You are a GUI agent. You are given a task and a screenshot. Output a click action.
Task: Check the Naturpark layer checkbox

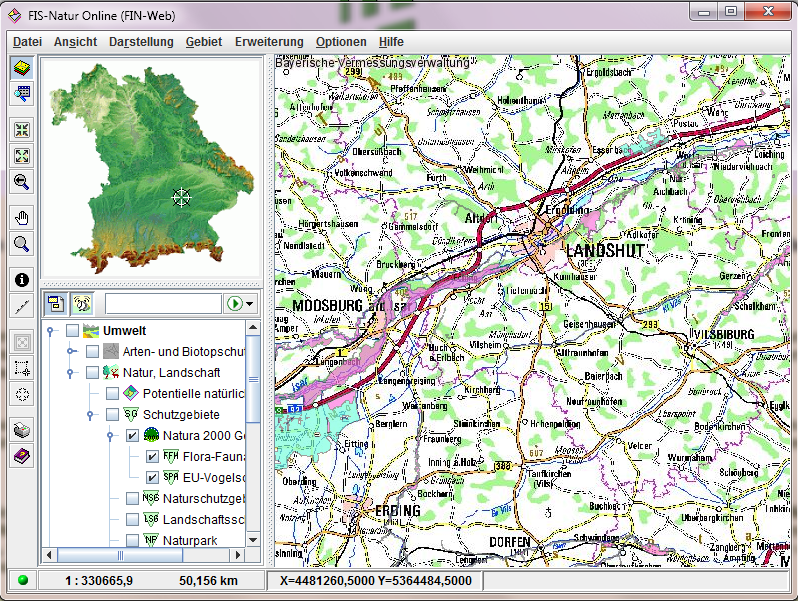pos(132,540)
